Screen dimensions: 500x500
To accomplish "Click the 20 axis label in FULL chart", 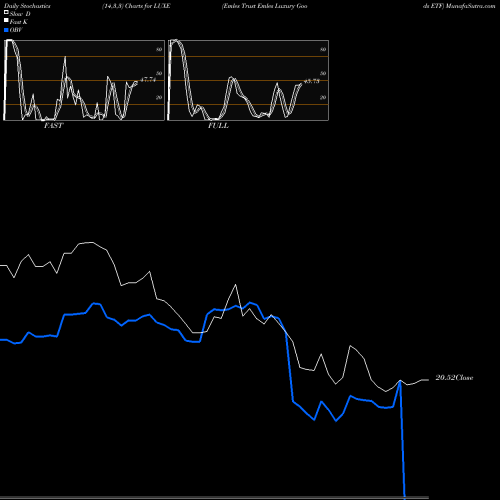I will click(323, 97).
